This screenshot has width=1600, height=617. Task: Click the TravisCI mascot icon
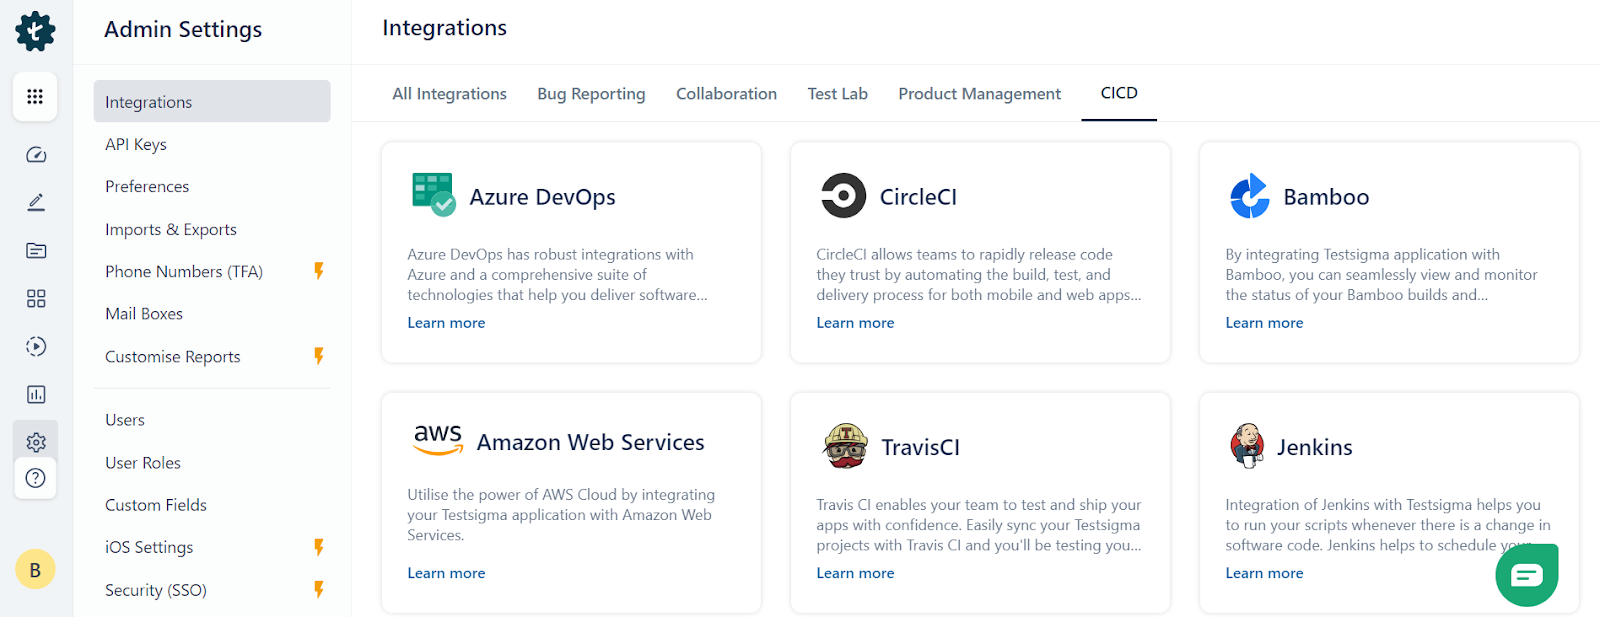click(845, 446)
